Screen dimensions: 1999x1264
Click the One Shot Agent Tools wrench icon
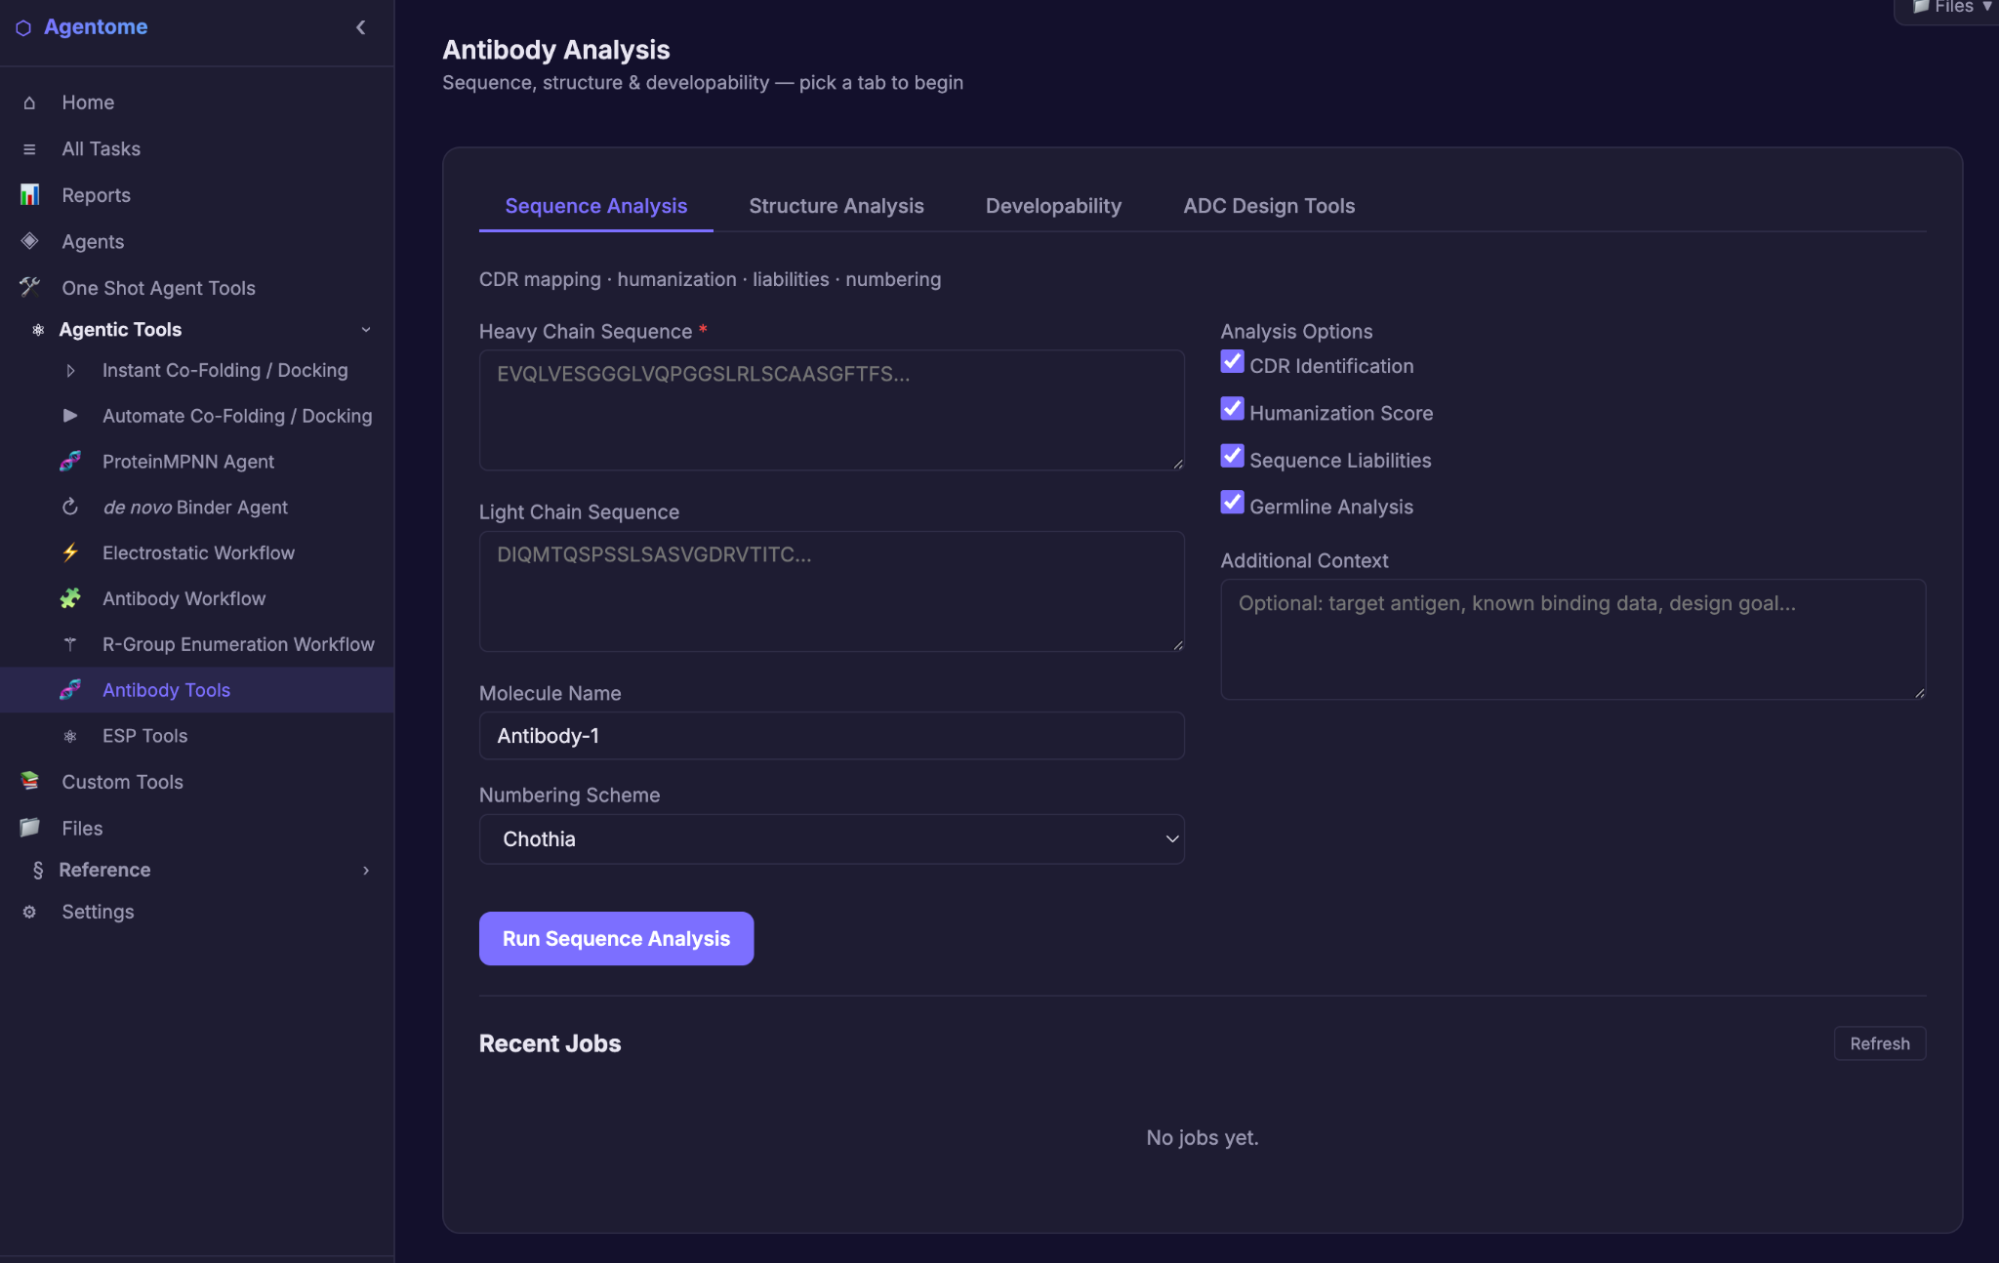click(x=29, y=287)
